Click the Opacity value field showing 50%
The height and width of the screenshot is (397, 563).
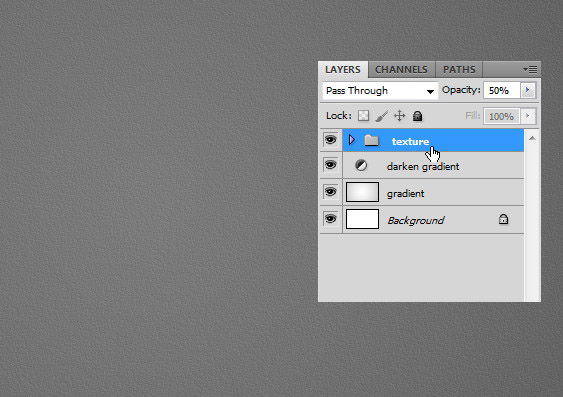click(502, 90)
